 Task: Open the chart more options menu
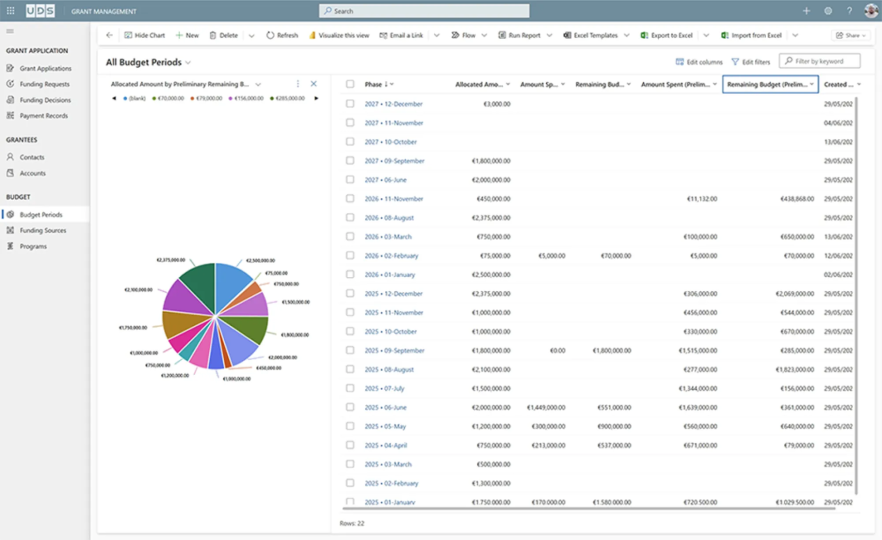298,84
